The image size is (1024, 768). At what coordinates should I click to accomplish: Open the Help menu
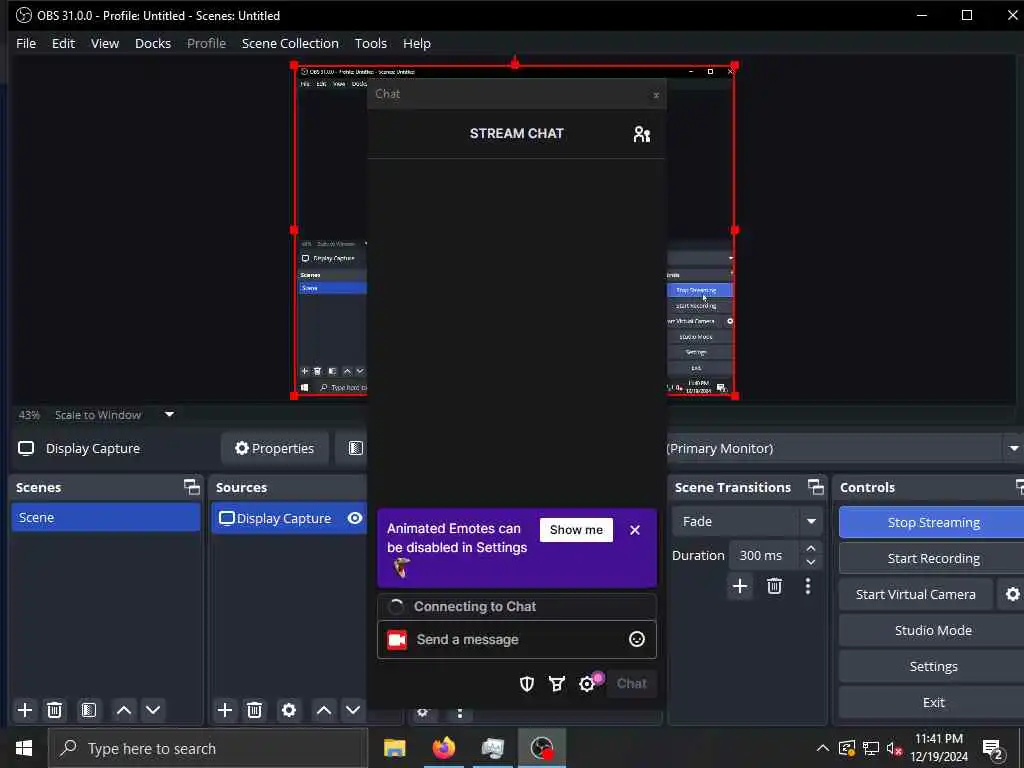(x=417, y=43)
